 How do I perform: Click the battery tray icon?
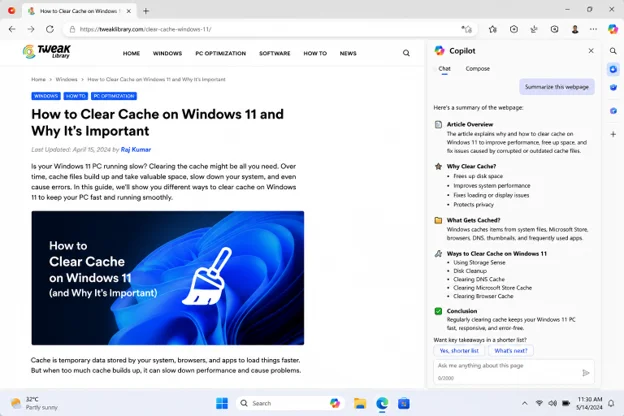click(x=566, y=403)
